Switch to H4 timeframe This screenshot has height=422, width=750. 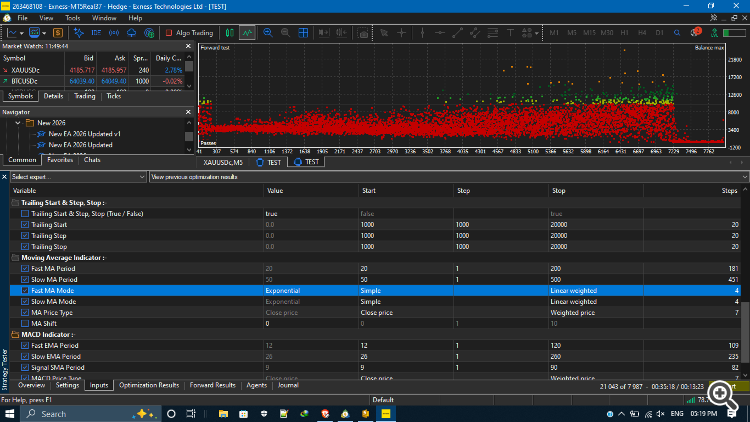[x=642, y=33]
